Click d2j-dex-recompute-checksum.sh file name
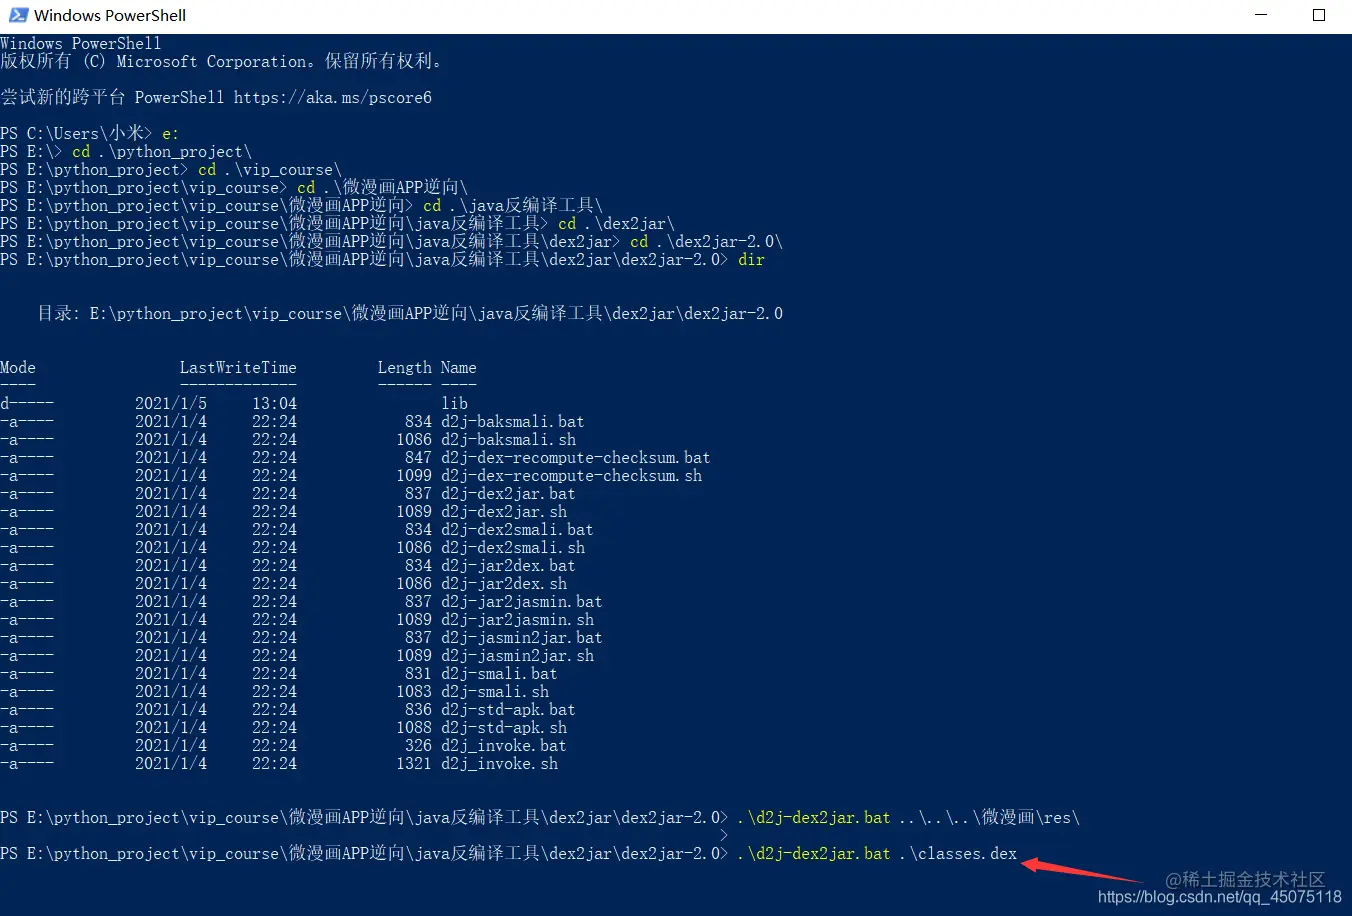The height and width of the screenshot is (916, 1352). pyautogui.click(x=571, y=476)
